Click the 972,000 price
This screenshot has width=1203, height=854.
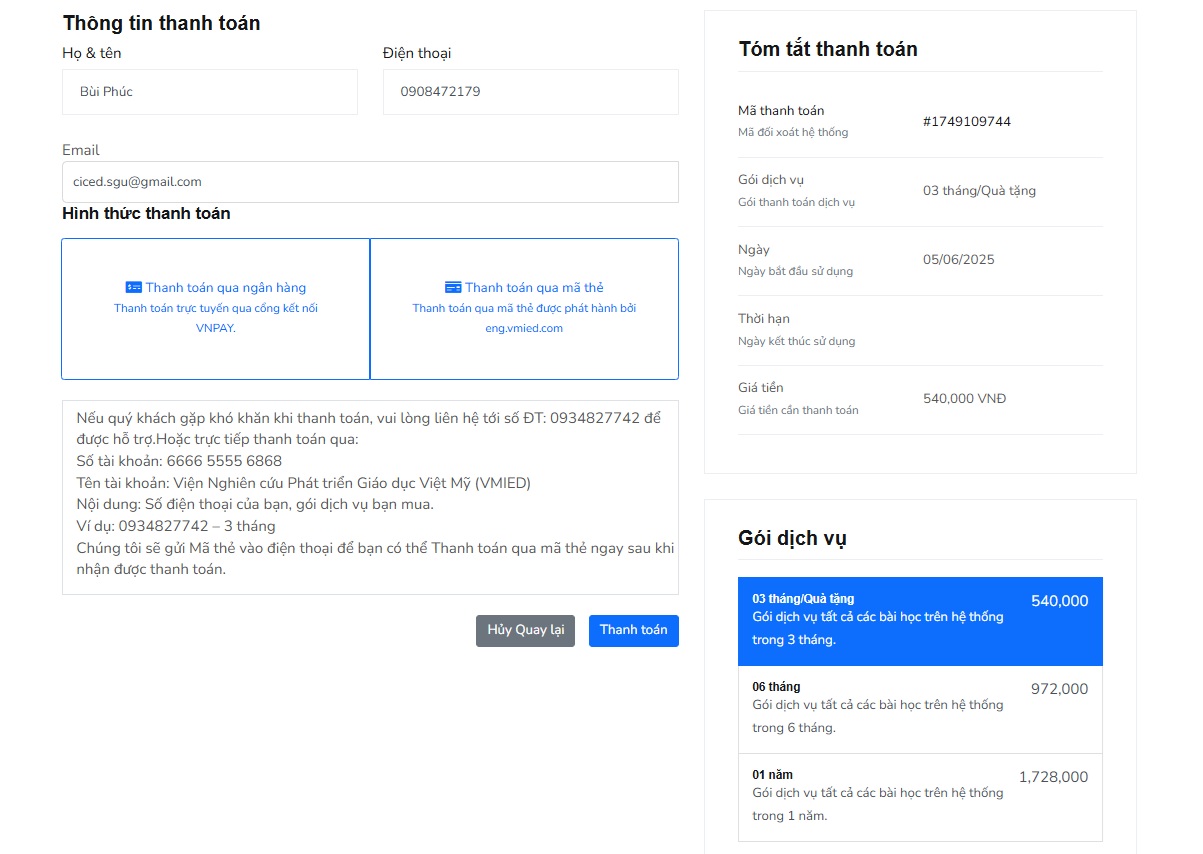(1060, 689)
